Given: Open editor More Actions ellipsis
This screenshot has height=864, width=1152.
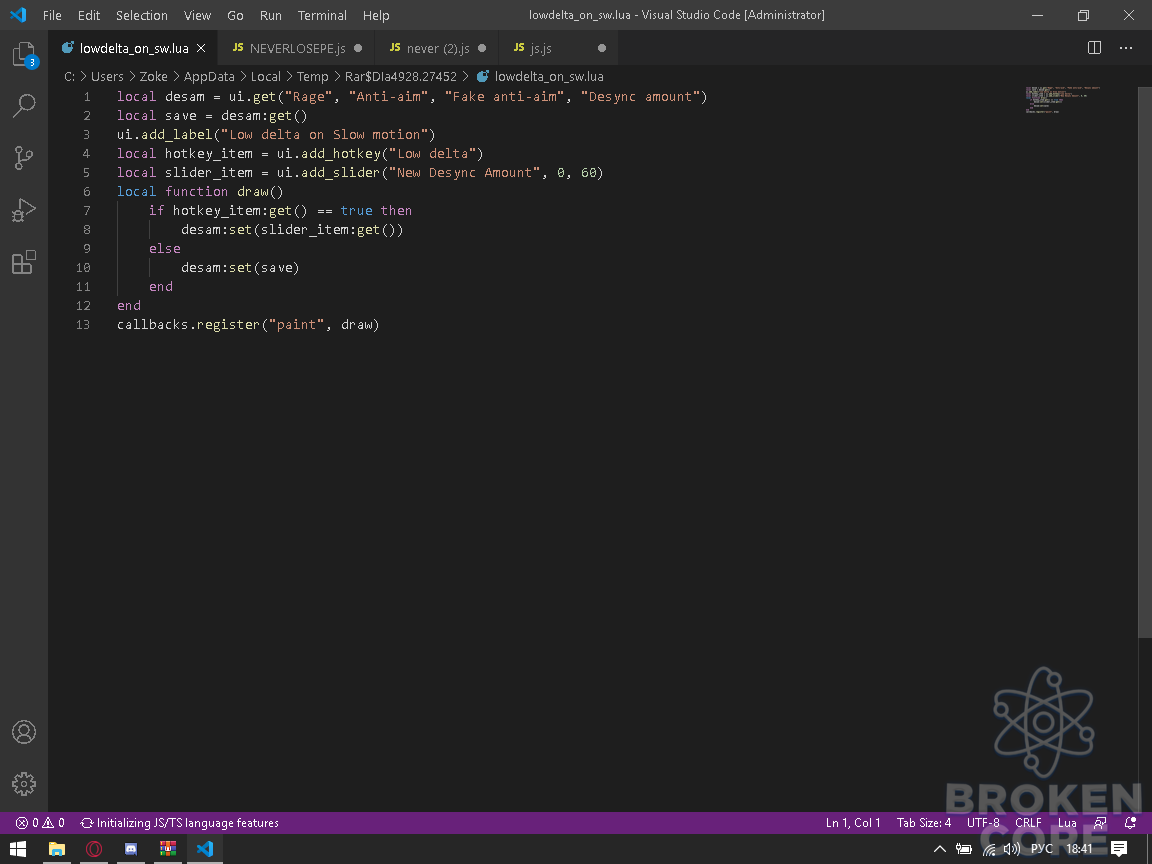Looking at the screenshot, I should 1126,48.
